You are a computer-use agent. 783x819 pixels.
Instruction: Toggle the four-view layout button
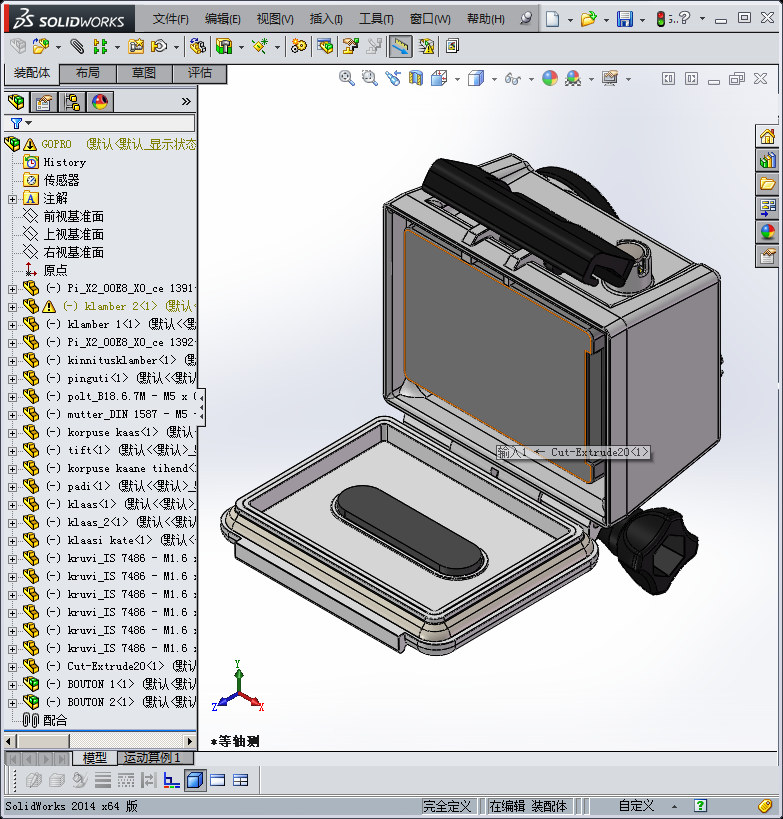240,780
